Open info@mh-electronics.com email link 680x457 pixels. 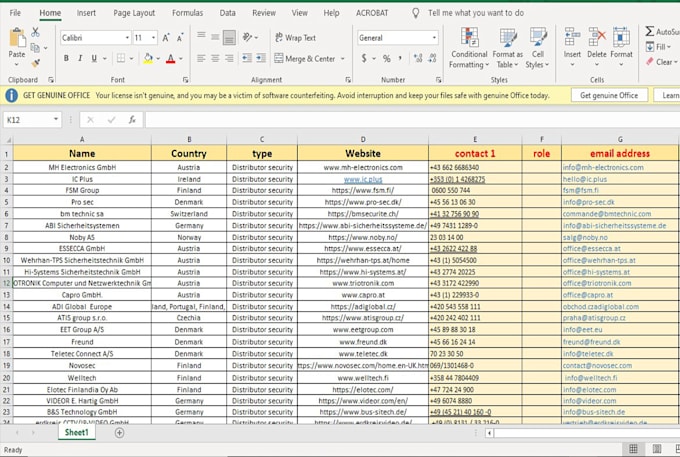(x=603, y=167)
